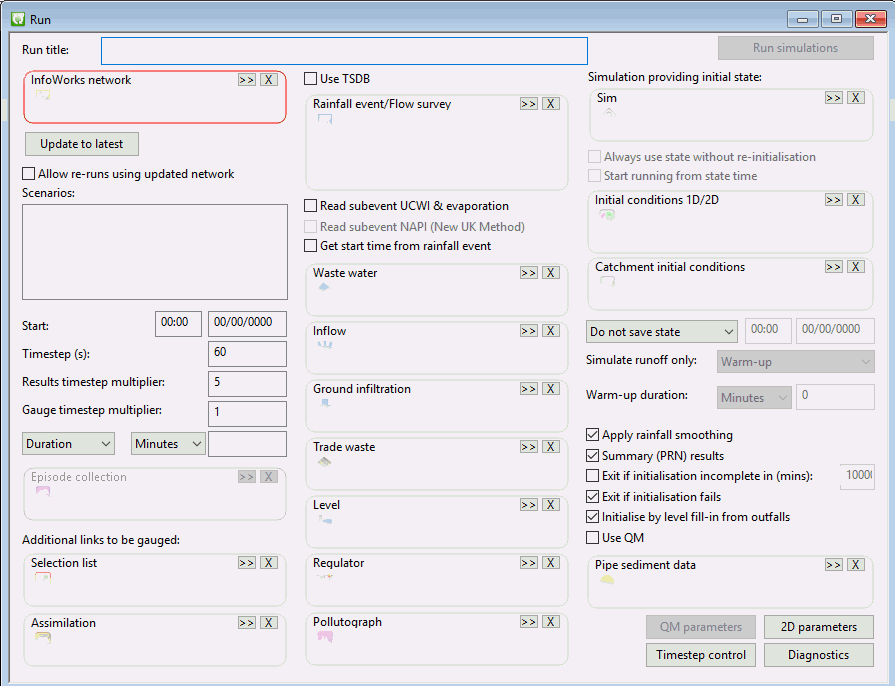Clear the Pipe sediment data box
The height and width of the screenshot is (686, 895).
point(856,565)
